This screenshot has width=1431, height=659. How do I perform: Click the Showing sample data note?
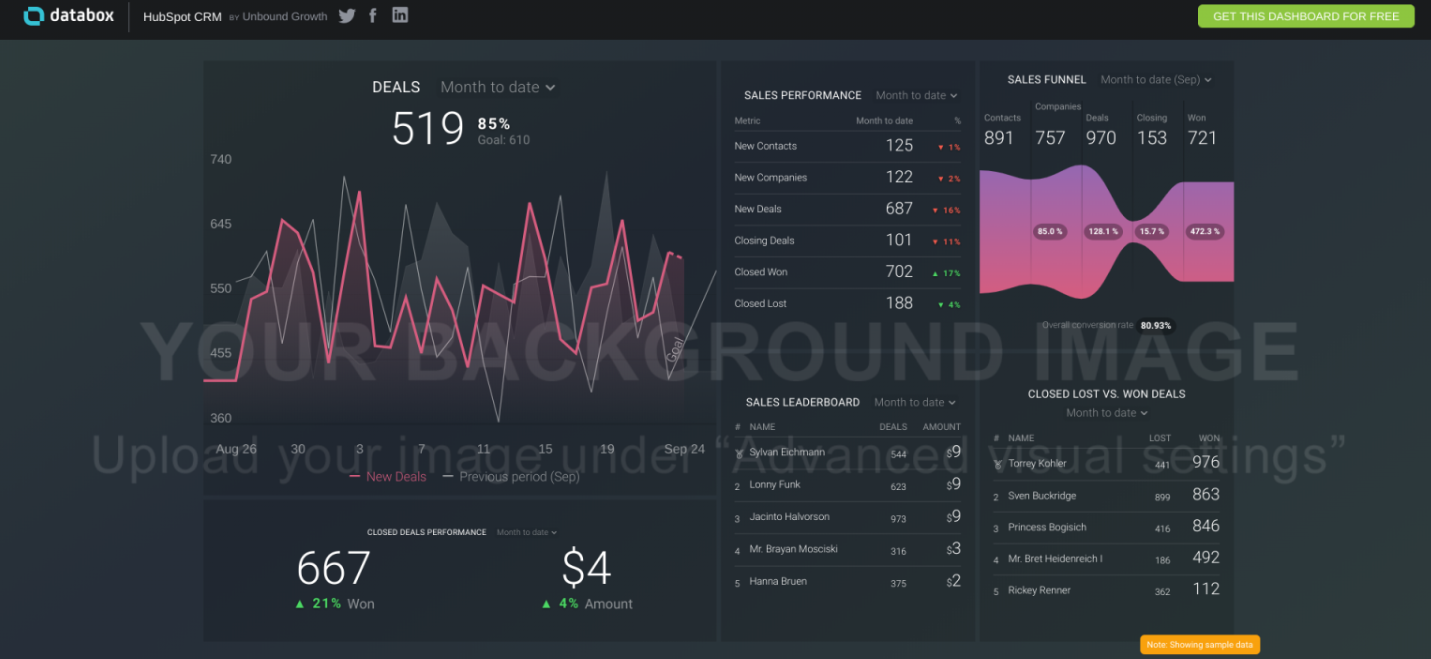(x=1199, y=645)
